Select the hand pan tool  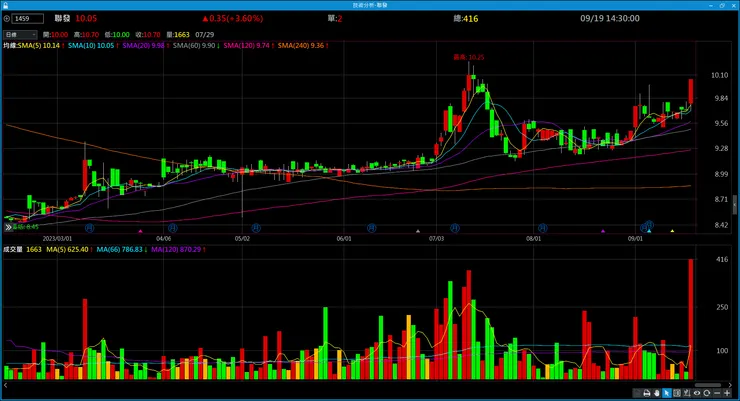(656, 393)
